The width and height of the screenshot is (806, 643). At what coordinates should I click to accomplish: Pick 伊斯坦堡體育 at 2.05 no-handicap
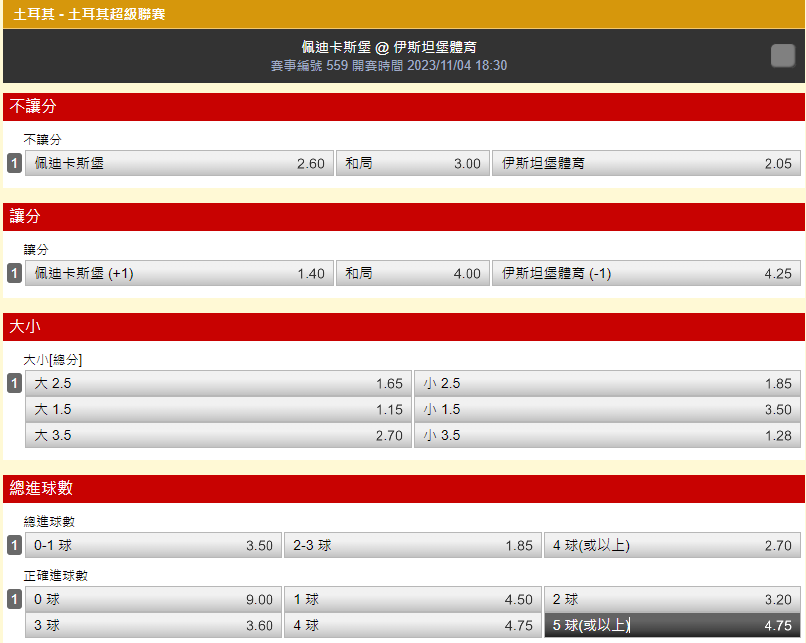point(646,163)
